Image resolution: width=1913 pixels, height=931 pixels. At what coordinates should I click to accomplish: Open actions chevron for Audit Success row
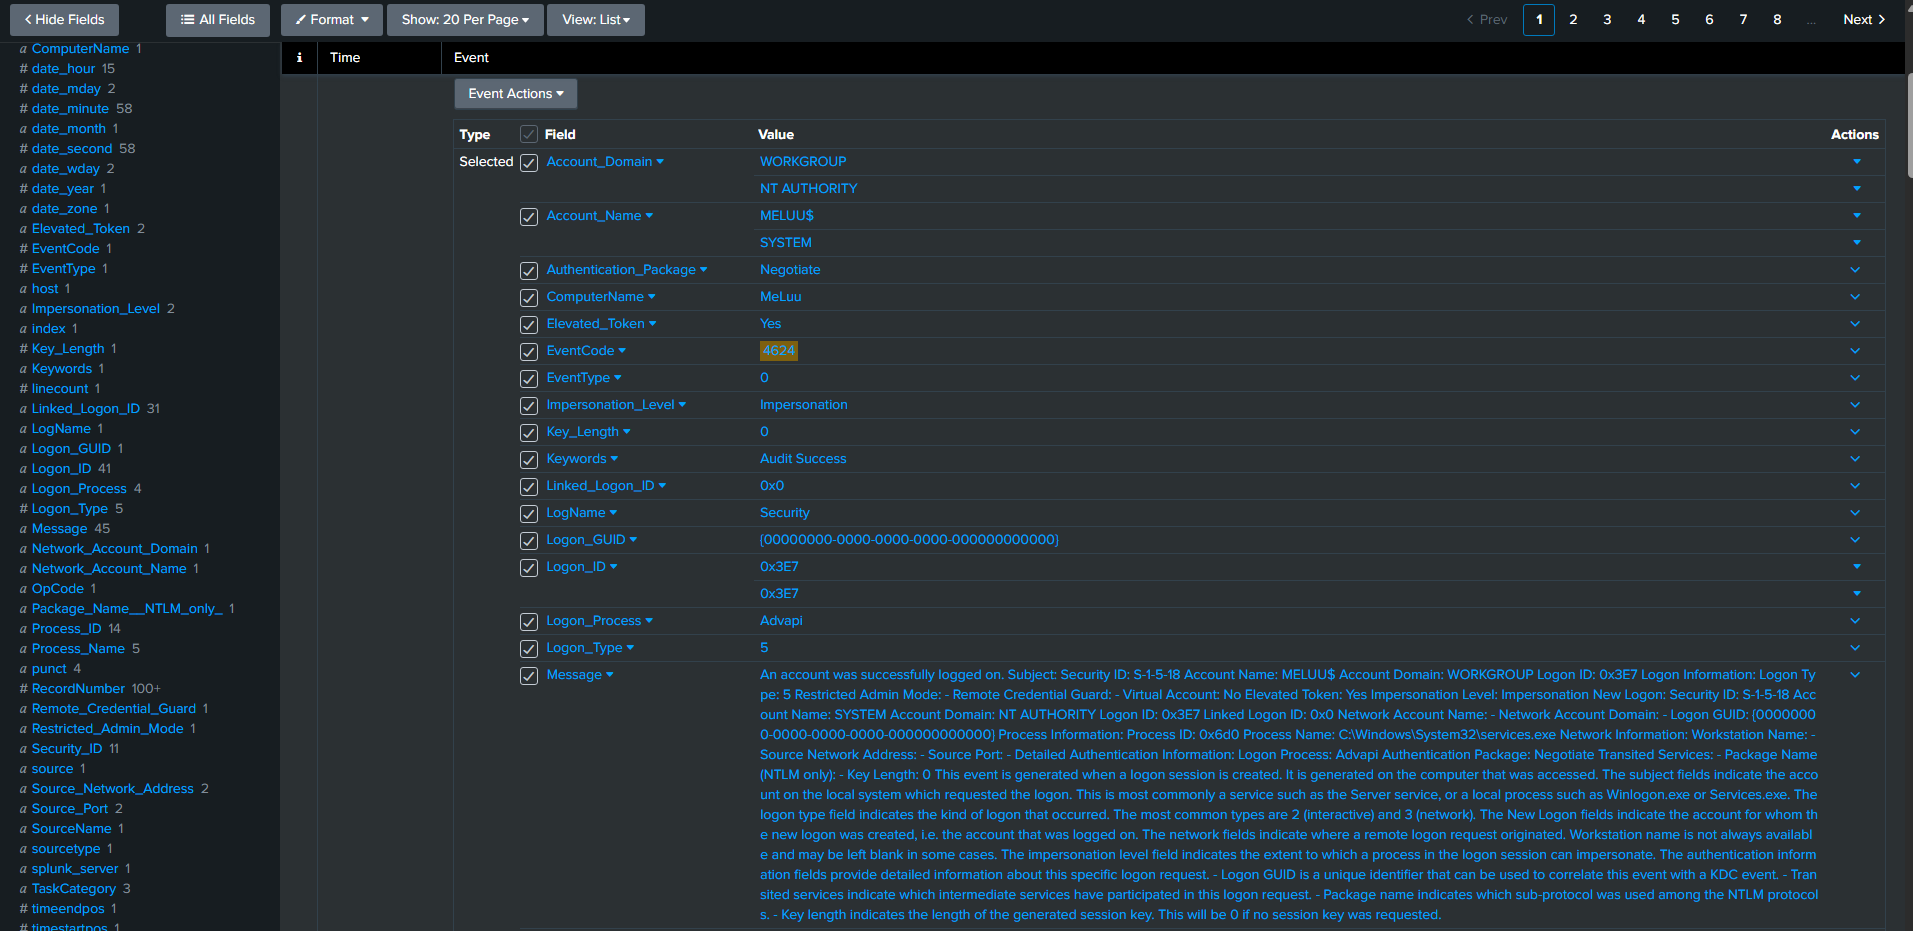(x=1855, y=459)
